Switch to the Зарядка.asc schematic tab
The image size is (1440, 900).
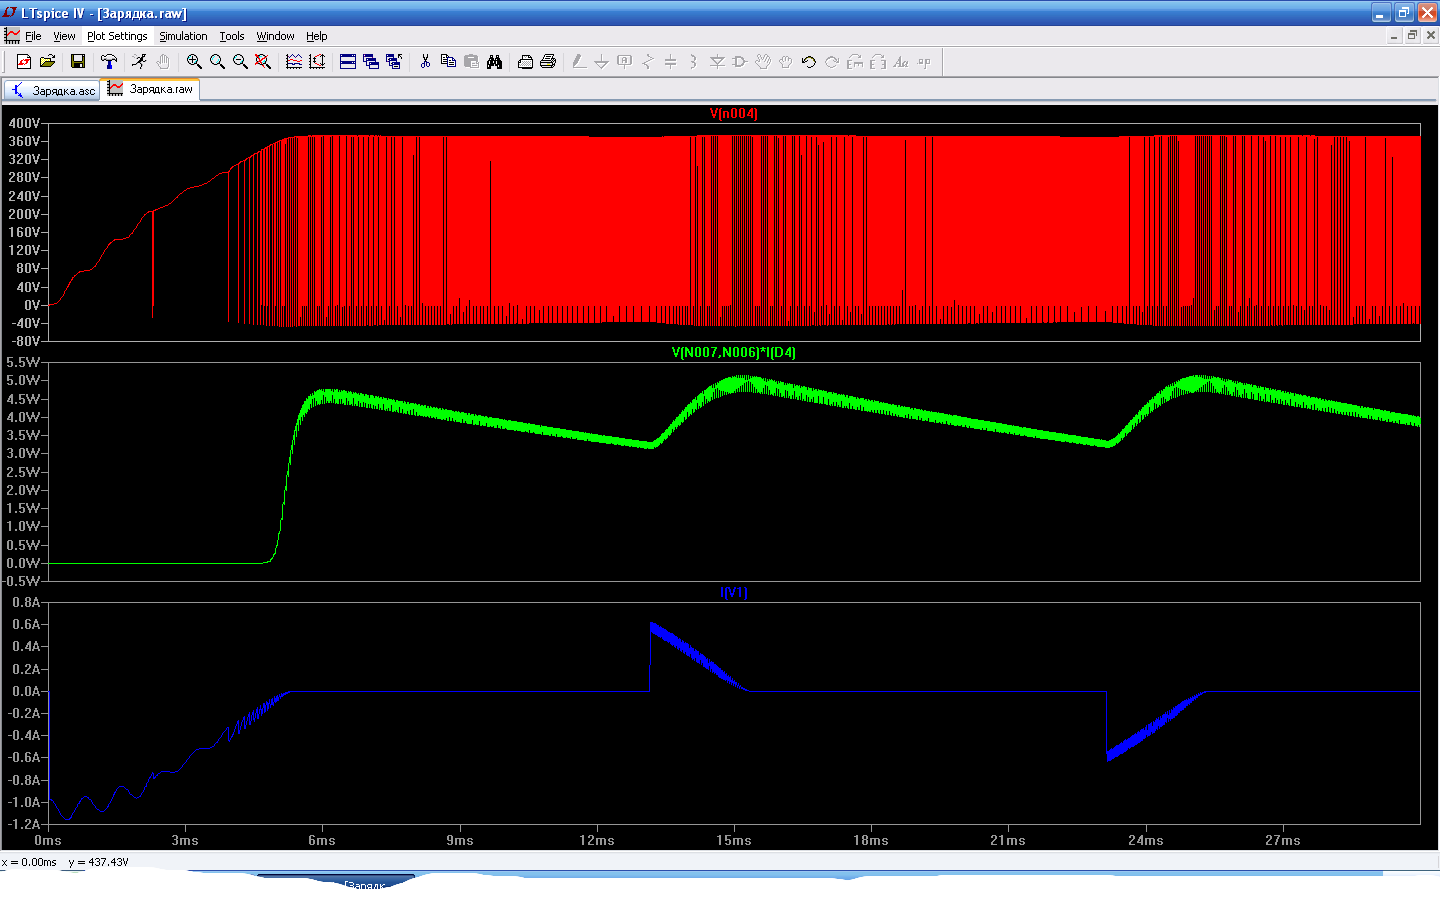pyautogui.click(x=53, y=90)
